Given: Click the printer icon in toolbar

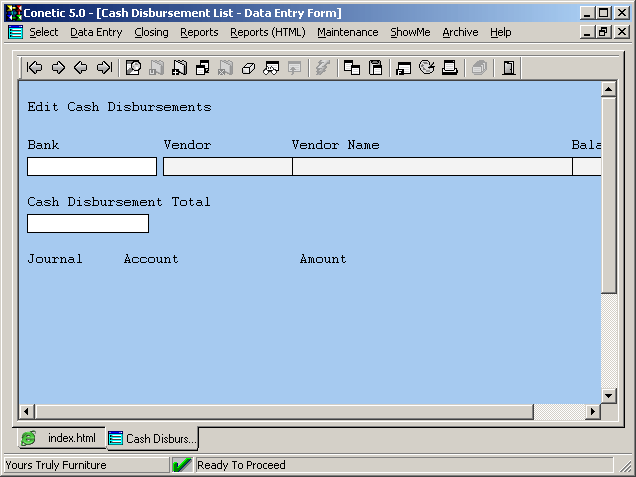Looking at the screenshot, I should click(x=450, y=68).
